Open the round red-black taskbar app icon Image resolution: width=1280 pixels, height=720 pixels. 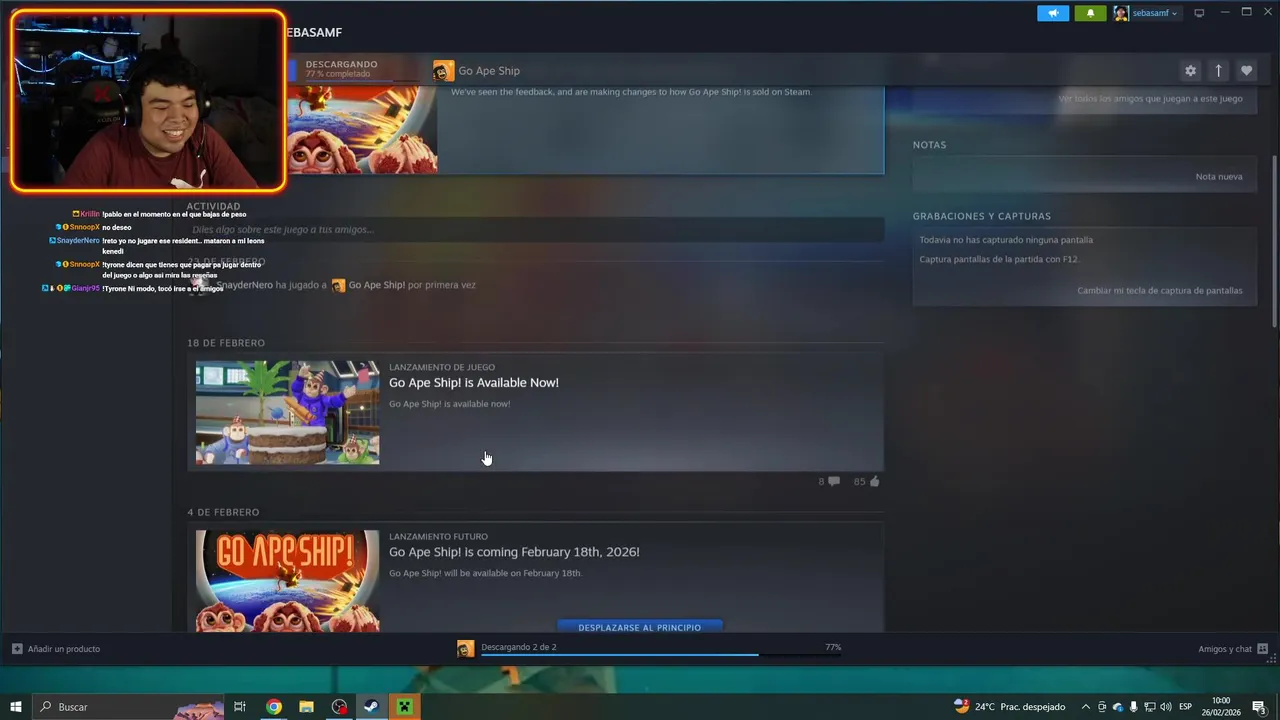339,707
